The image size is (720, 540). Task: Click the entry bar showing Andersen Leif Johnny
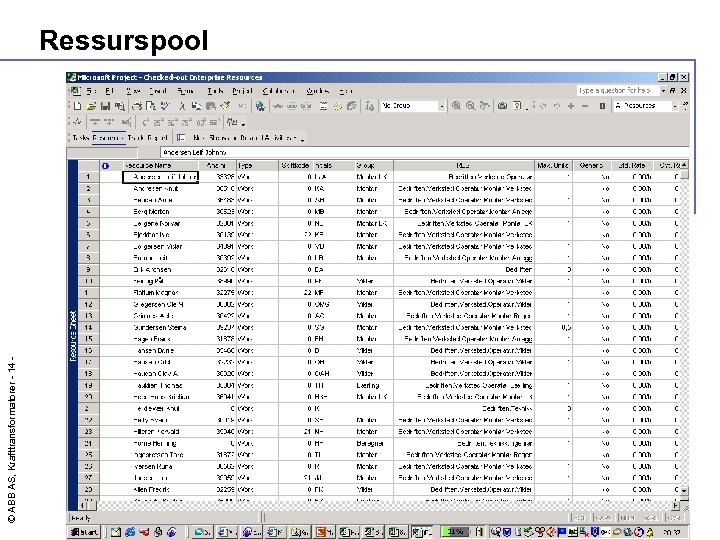tap(424, 152)
